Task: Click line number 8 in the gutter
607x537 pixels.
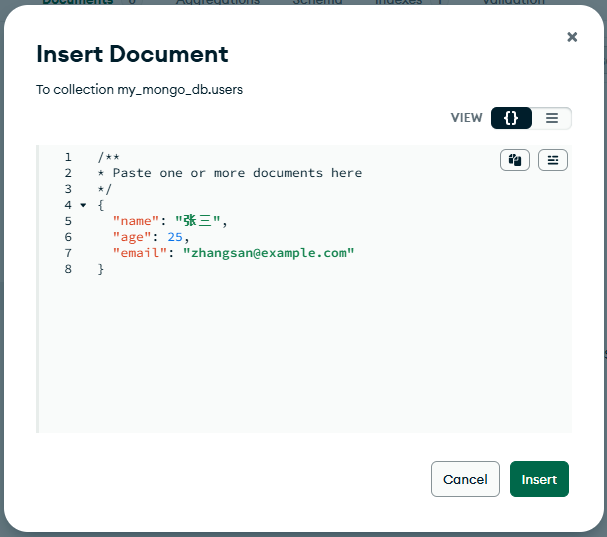Action: (x=68, y=269)
